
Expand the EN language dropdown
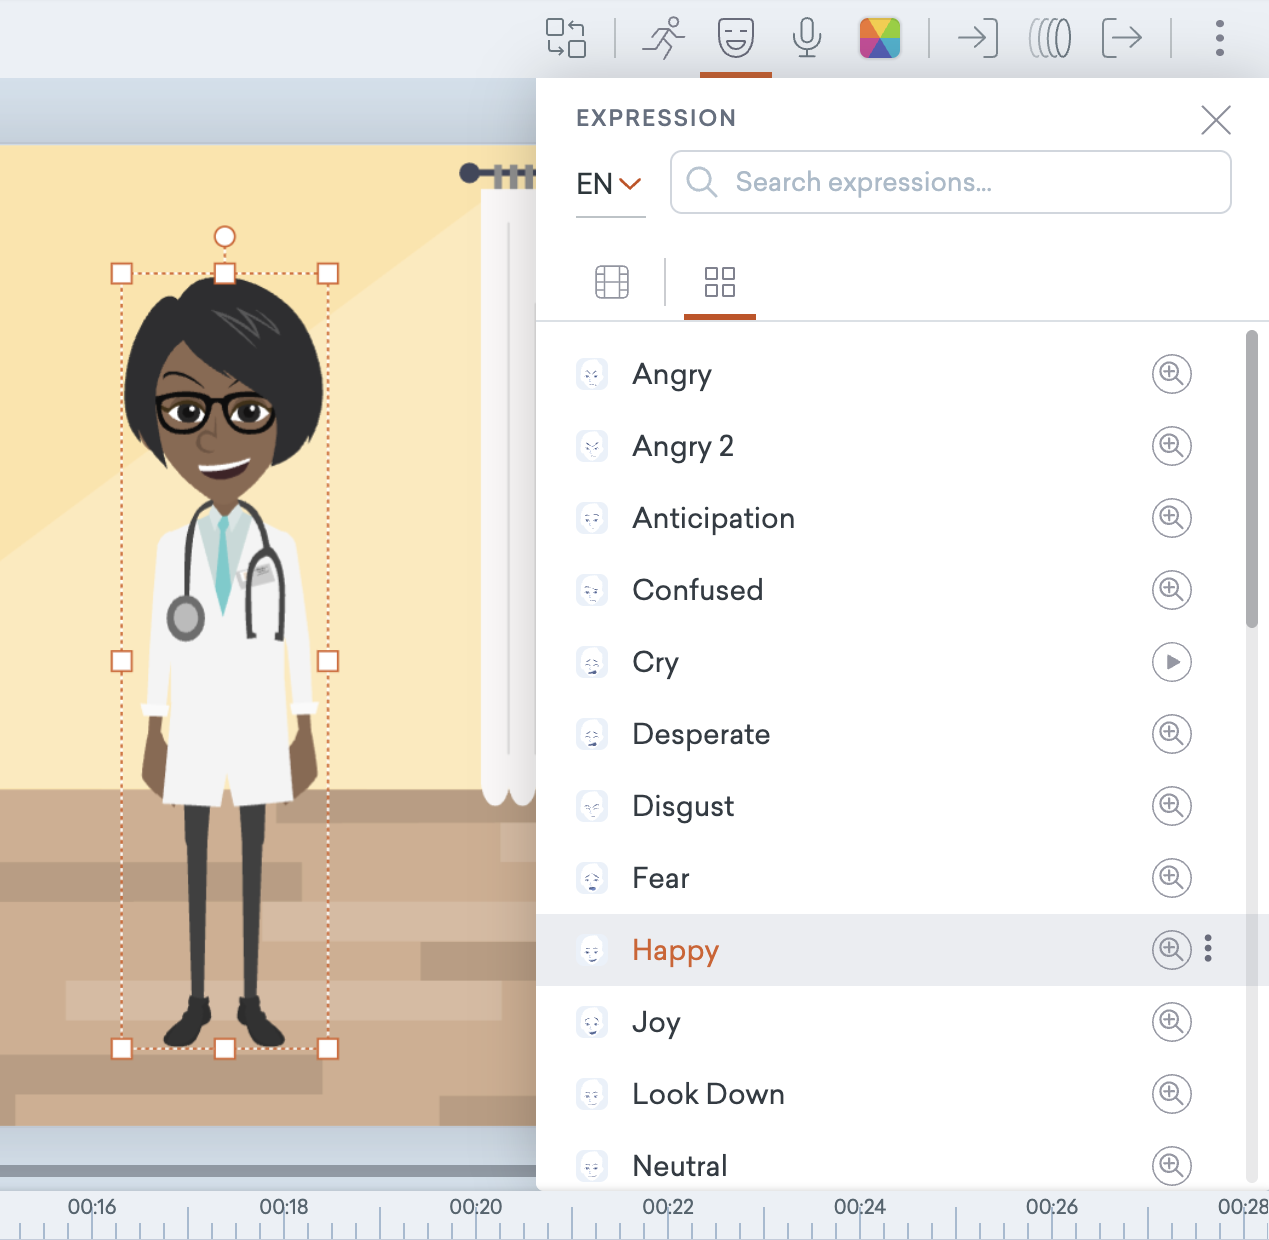click(x=609, y=184)
